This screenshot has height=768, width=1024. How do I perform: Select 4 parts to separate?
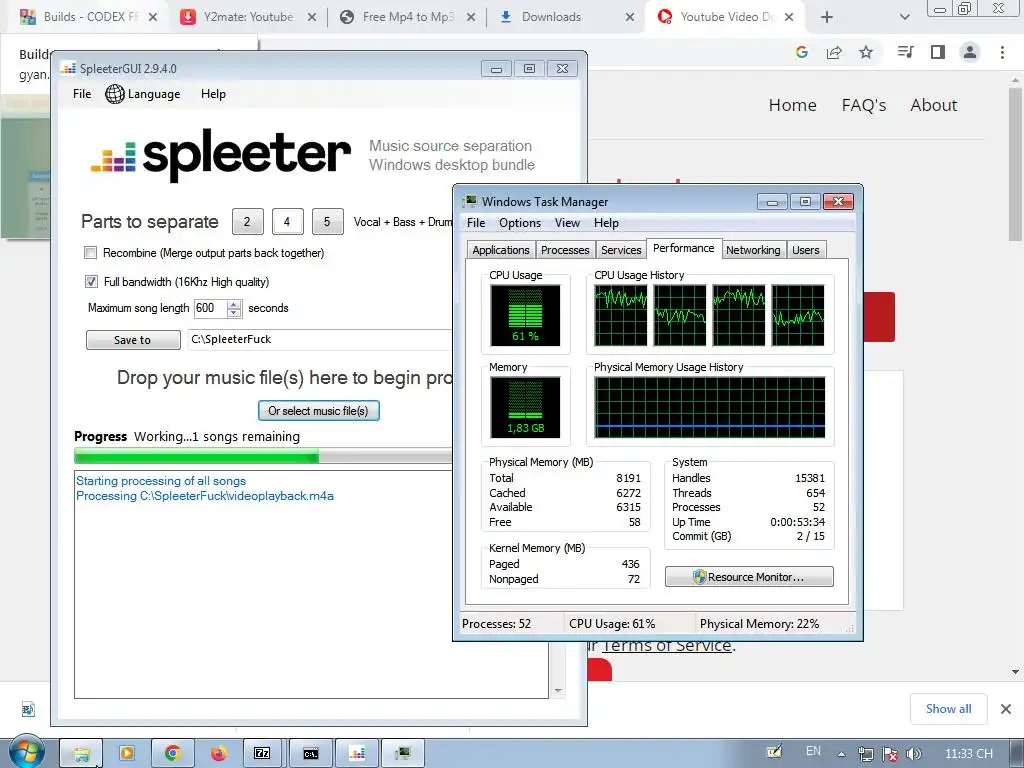[287, 221]
